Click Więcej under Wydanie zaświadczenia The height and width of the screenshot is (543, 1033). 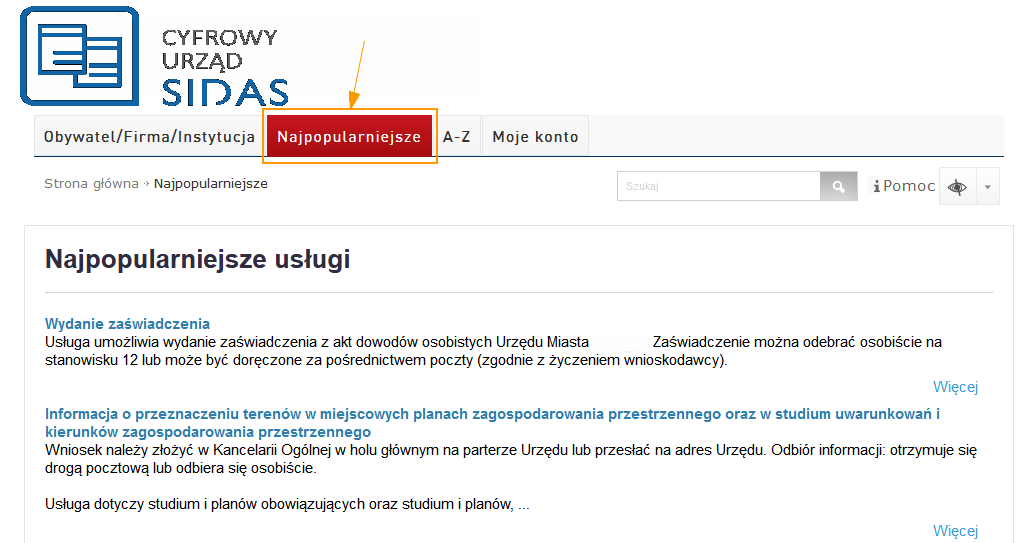(955, 387)
